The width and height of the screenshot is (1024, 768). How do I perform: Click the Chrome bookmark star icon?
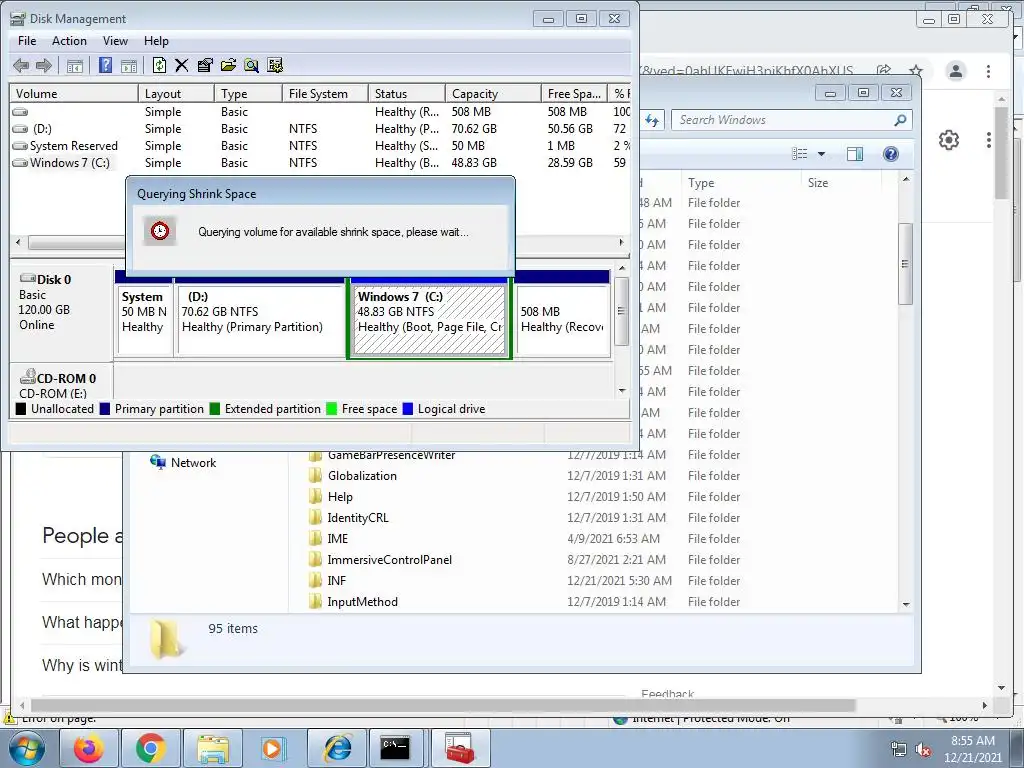[x=917, y=71]
